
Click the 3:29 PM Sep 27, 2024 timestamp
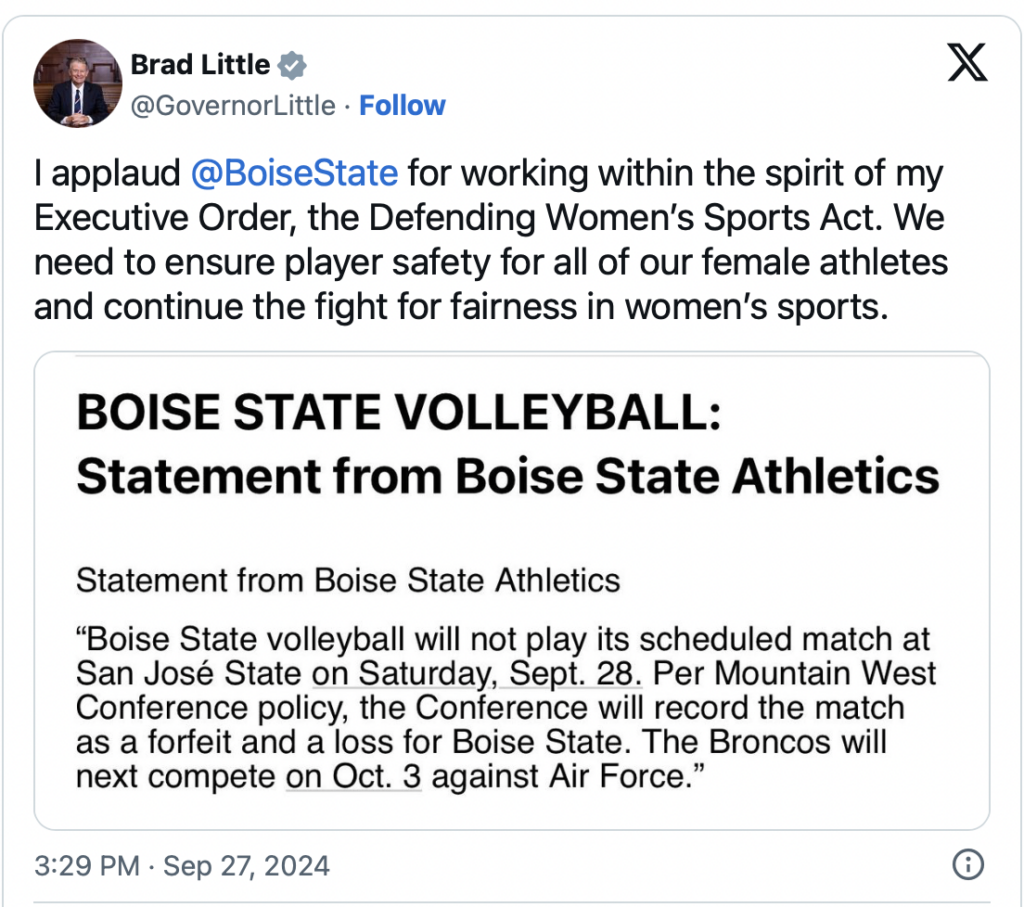(x=182, y=865)
